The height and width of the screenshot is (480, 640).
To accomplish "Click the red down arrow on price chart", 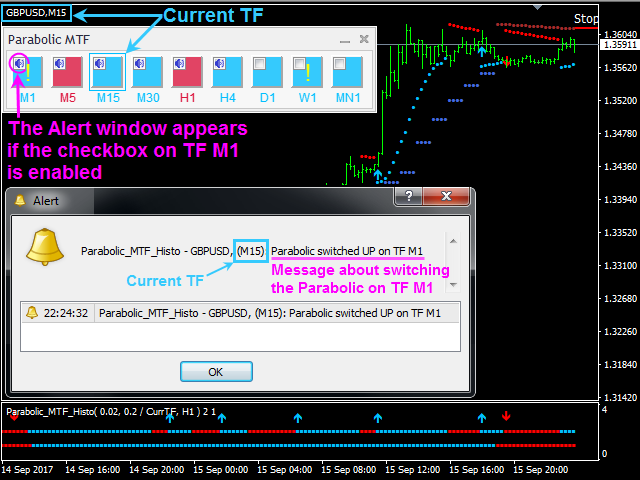I will pos(507,61).
